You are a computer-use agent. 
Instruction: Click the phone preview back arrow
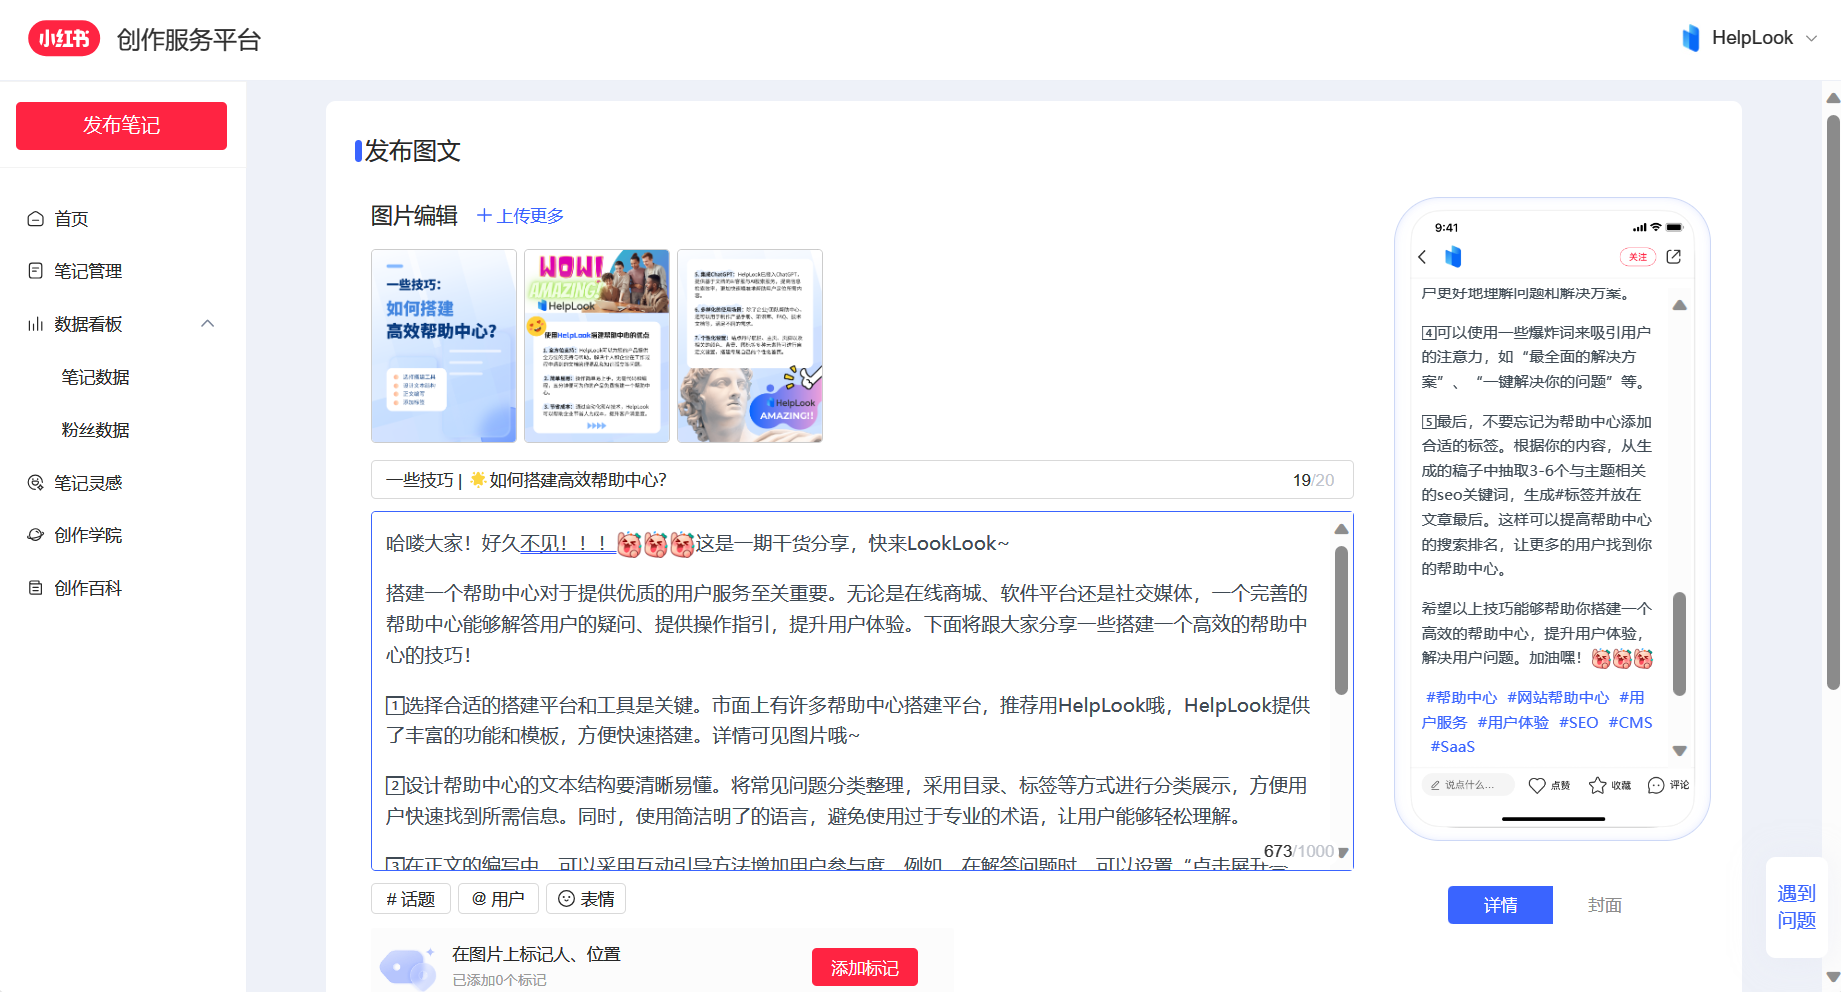1423,257
